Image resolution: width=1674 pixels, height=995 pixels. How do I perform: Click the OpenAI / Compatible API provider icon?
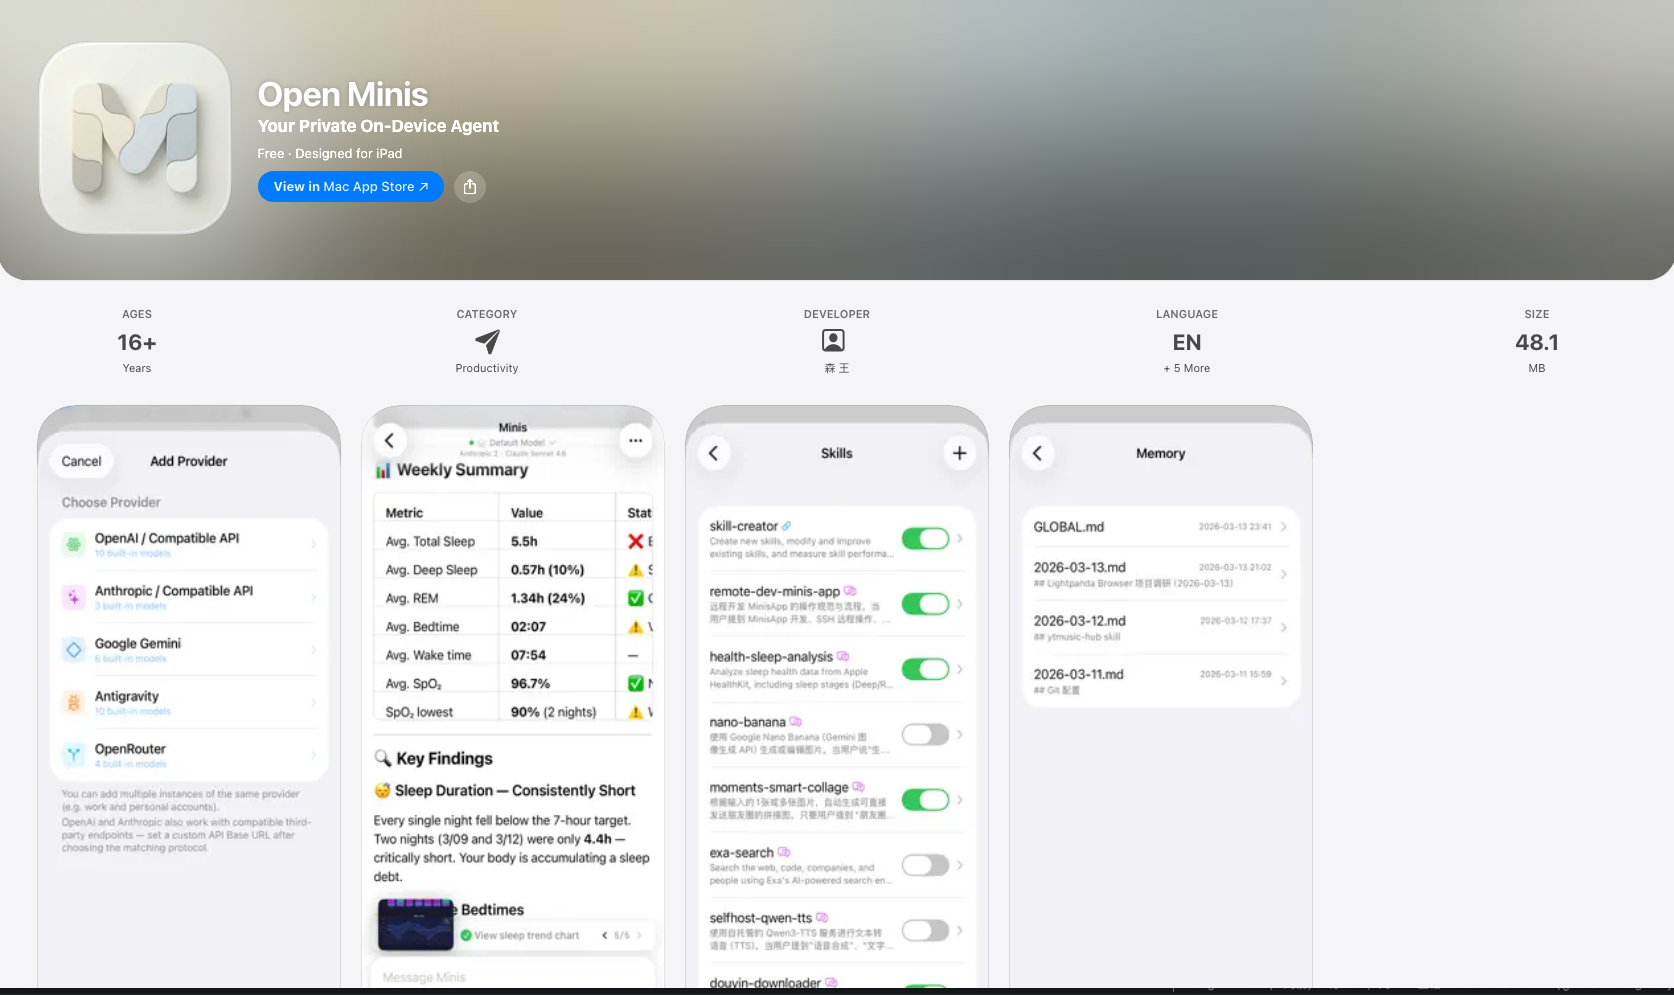(x=74, y=544)
